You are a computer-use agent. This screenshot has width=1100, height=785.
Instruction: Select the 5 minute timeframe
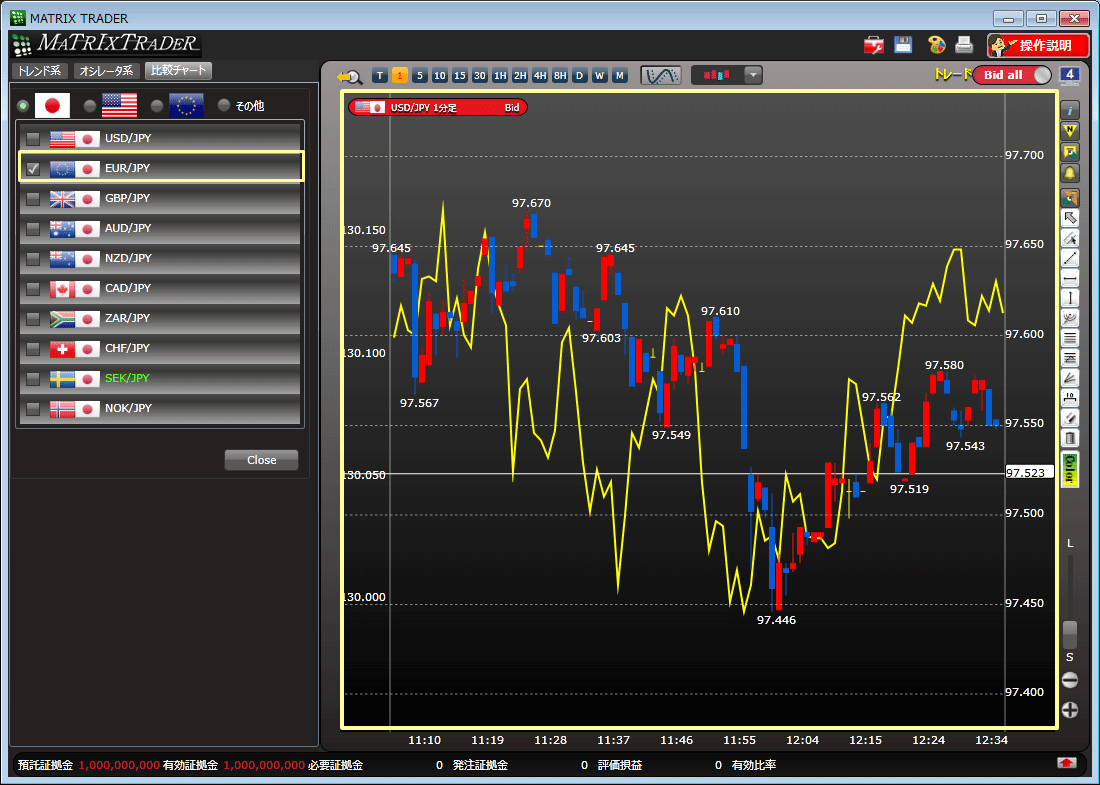click(x=420, y=76)
